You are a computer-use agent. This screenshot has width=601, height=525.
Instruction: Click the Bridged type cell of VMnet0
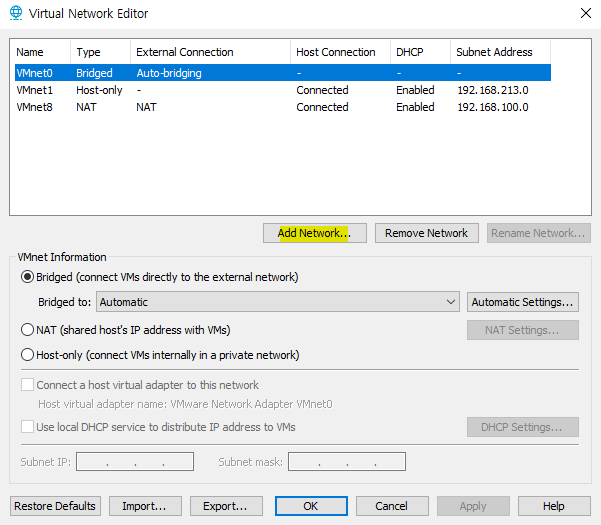pyautogui.click(x=94, y=73)
